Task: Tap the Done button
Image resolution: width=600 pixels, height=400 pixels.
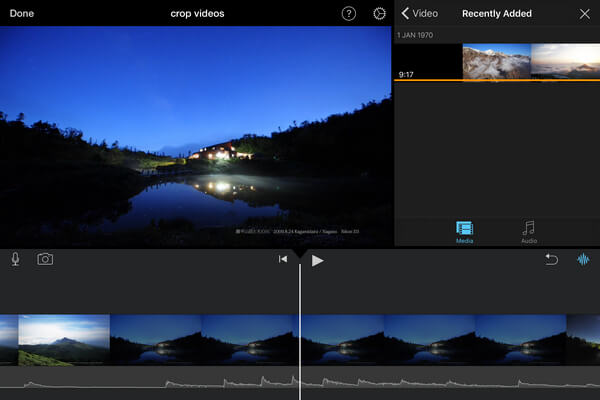Action: (22, 14)
